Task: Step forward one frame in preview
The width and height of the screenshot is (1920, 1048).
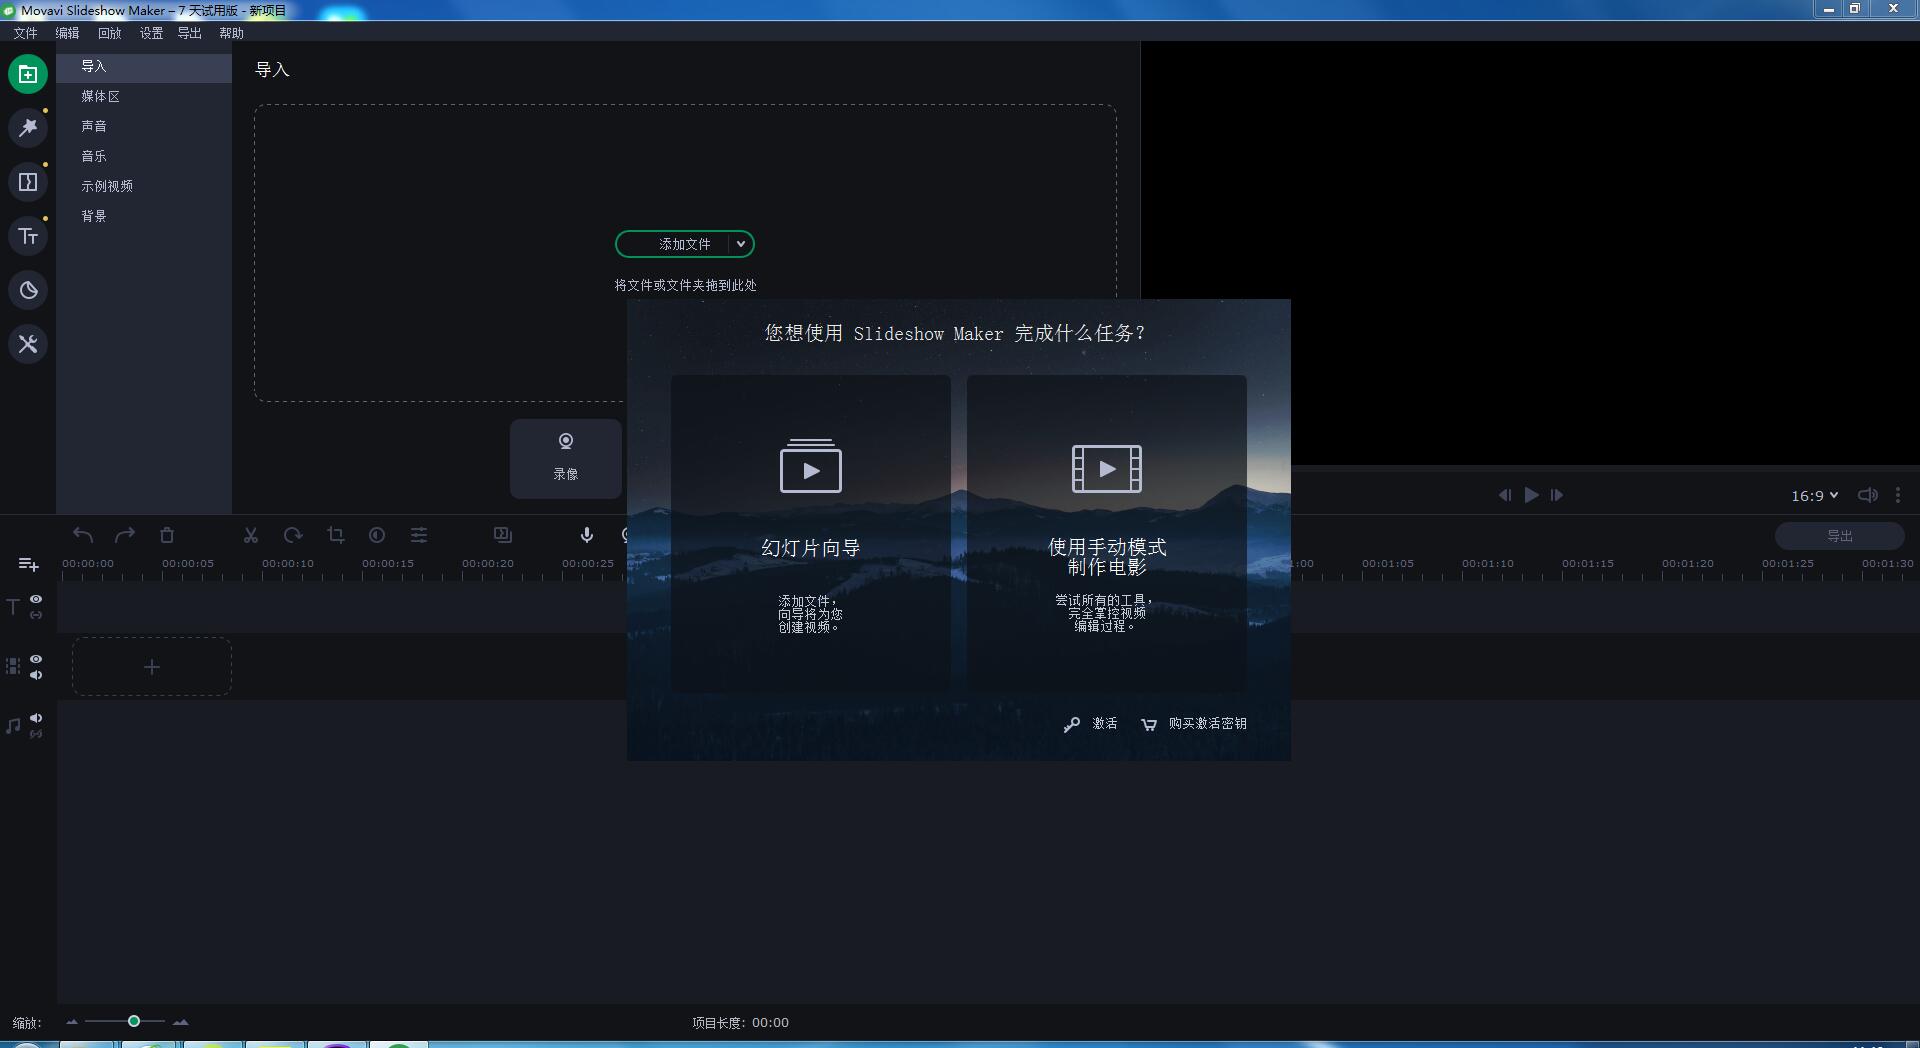Action: point(1557,495)
